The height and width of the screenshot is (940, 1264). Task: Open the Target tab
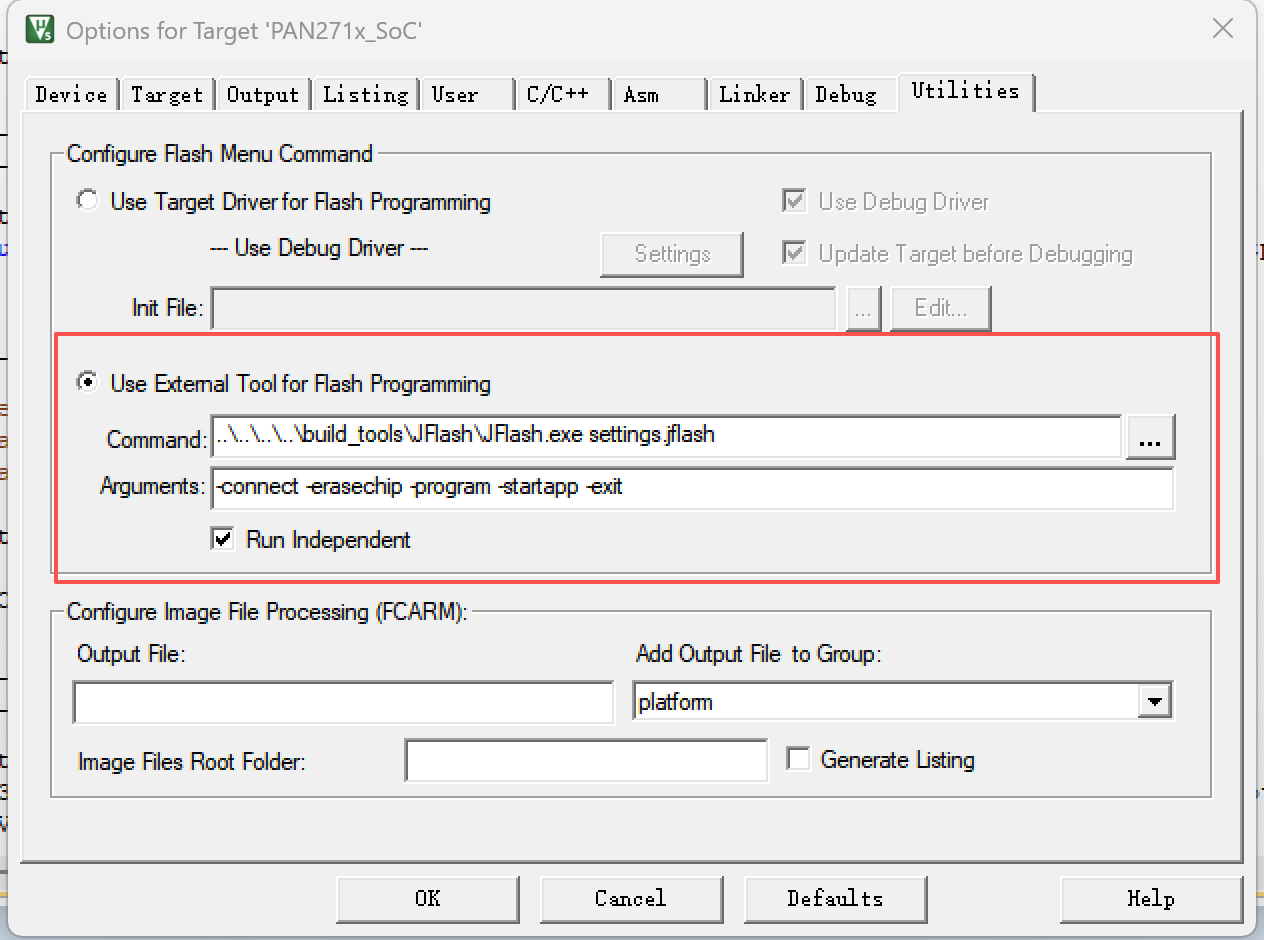[167, 95]
